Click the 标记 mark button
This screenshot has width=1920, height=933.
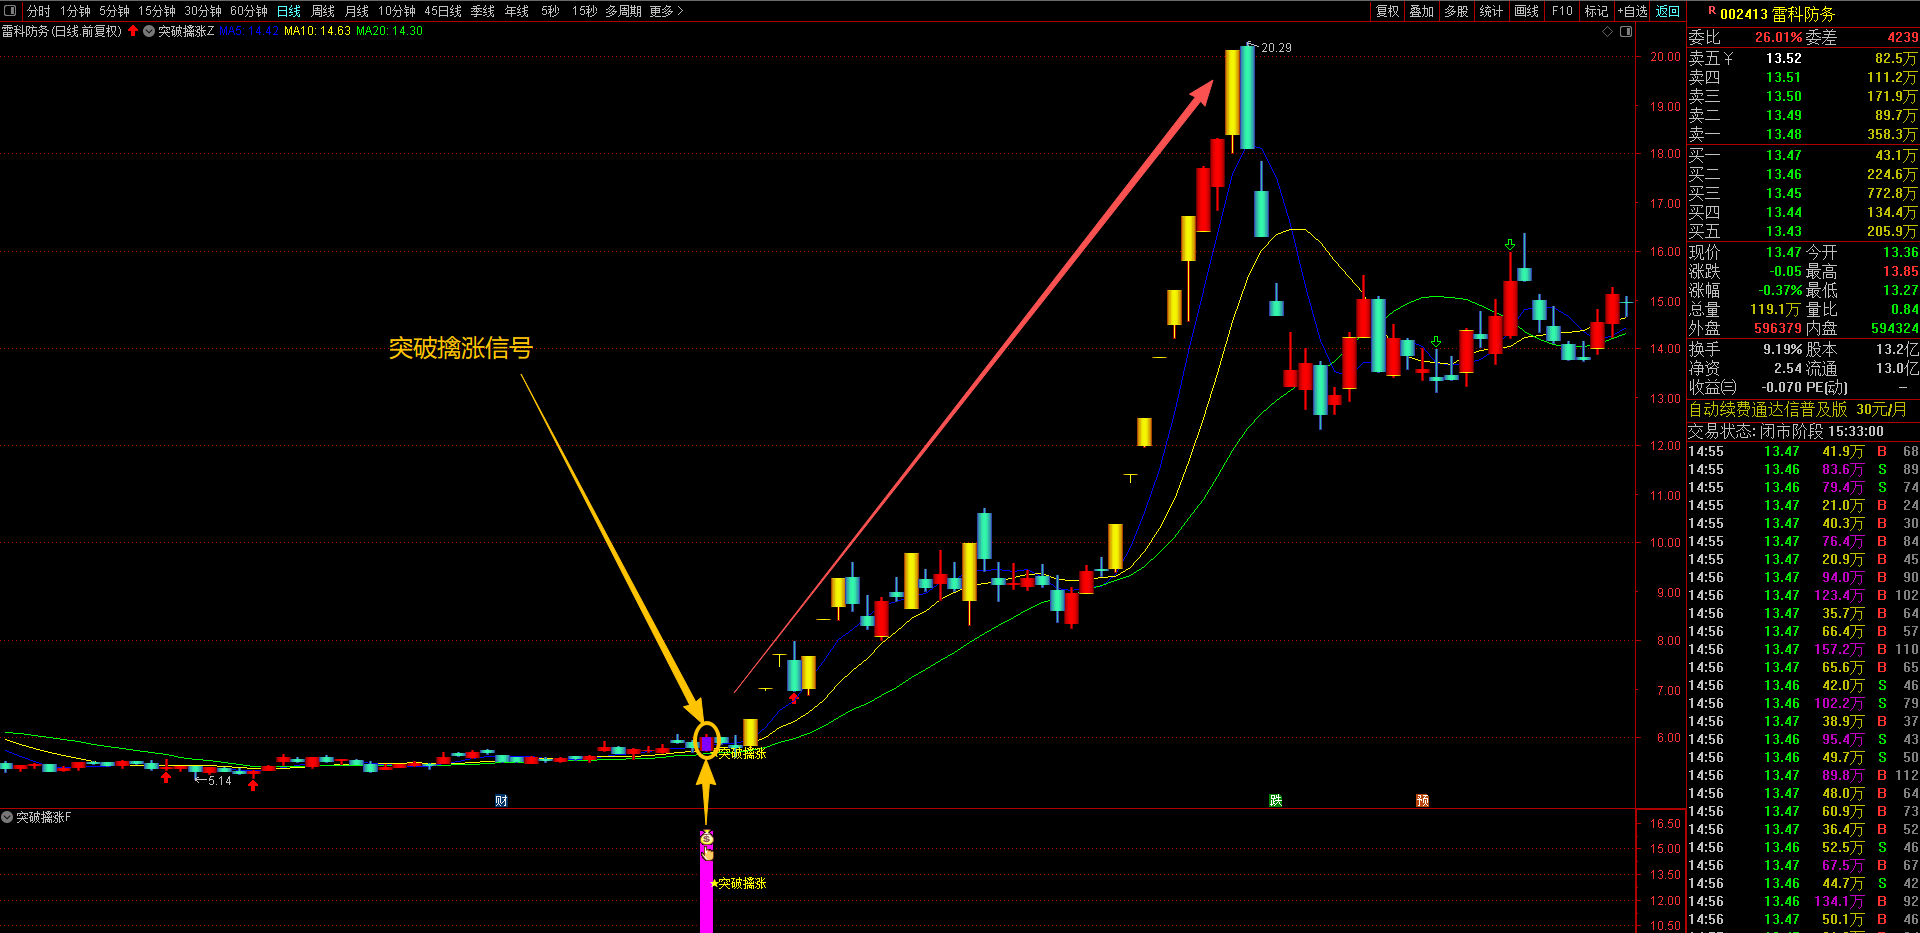coord(1597,11)
